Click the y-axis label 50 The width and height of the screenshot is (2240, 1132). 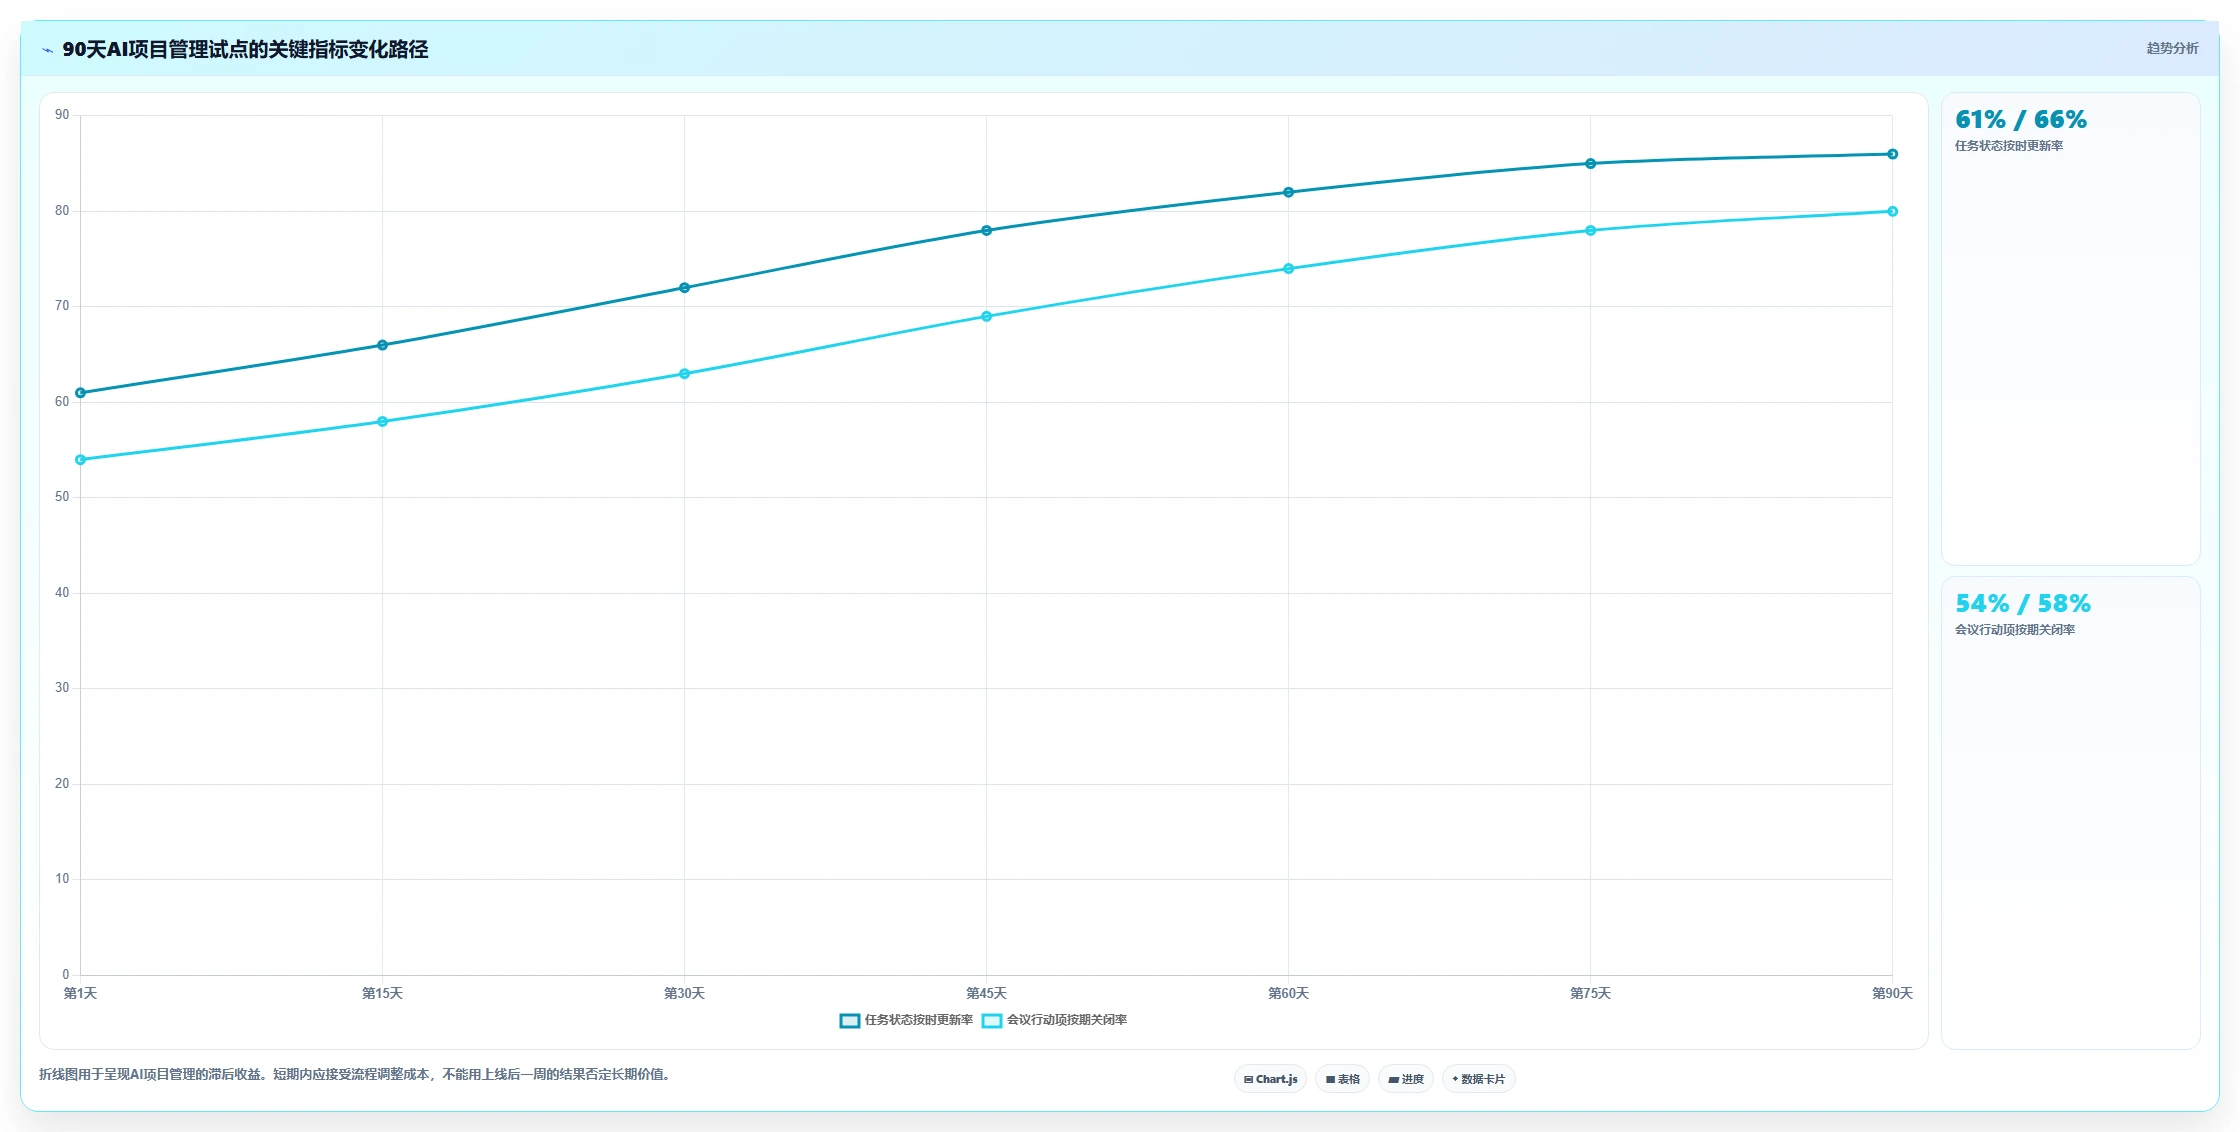(62, 497)
